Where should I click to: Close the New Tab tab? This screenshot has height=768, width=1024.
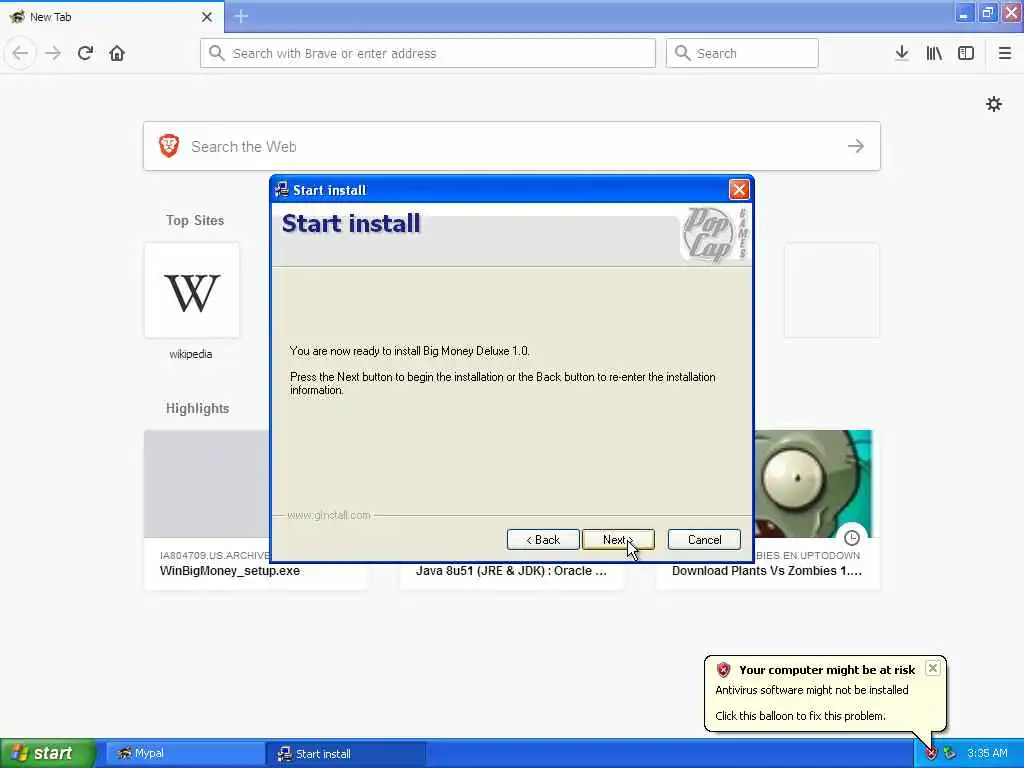coord(206,17)
